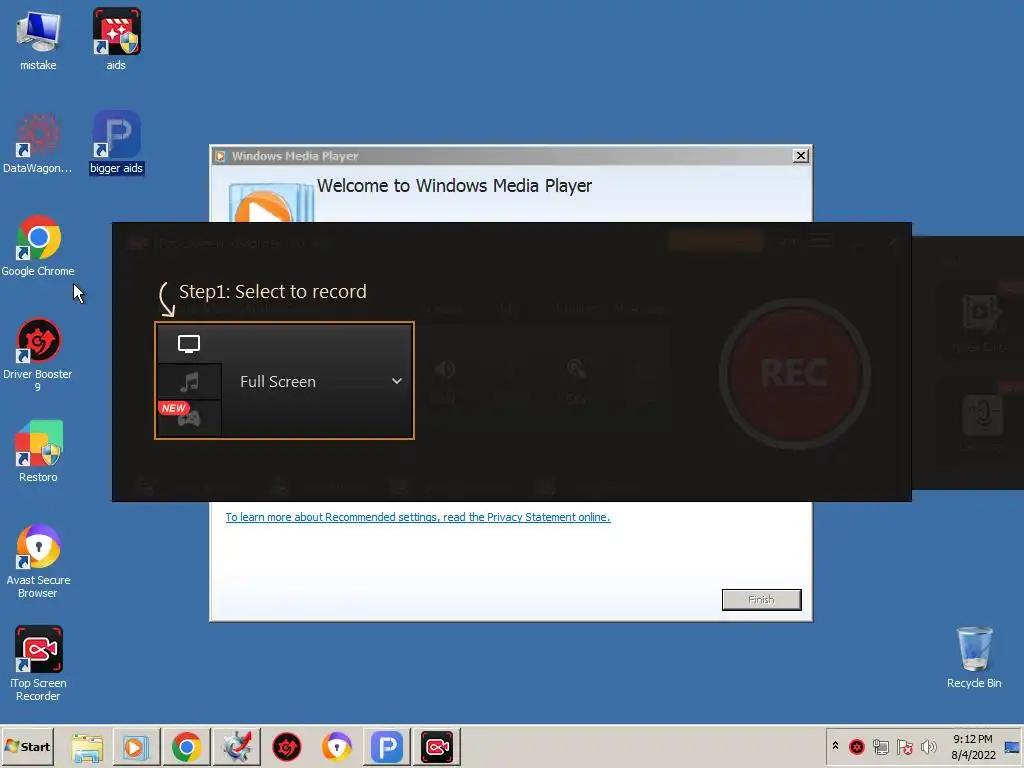
Task: Open the mistake desktop shortcut
Action: [x=38, y=39]
